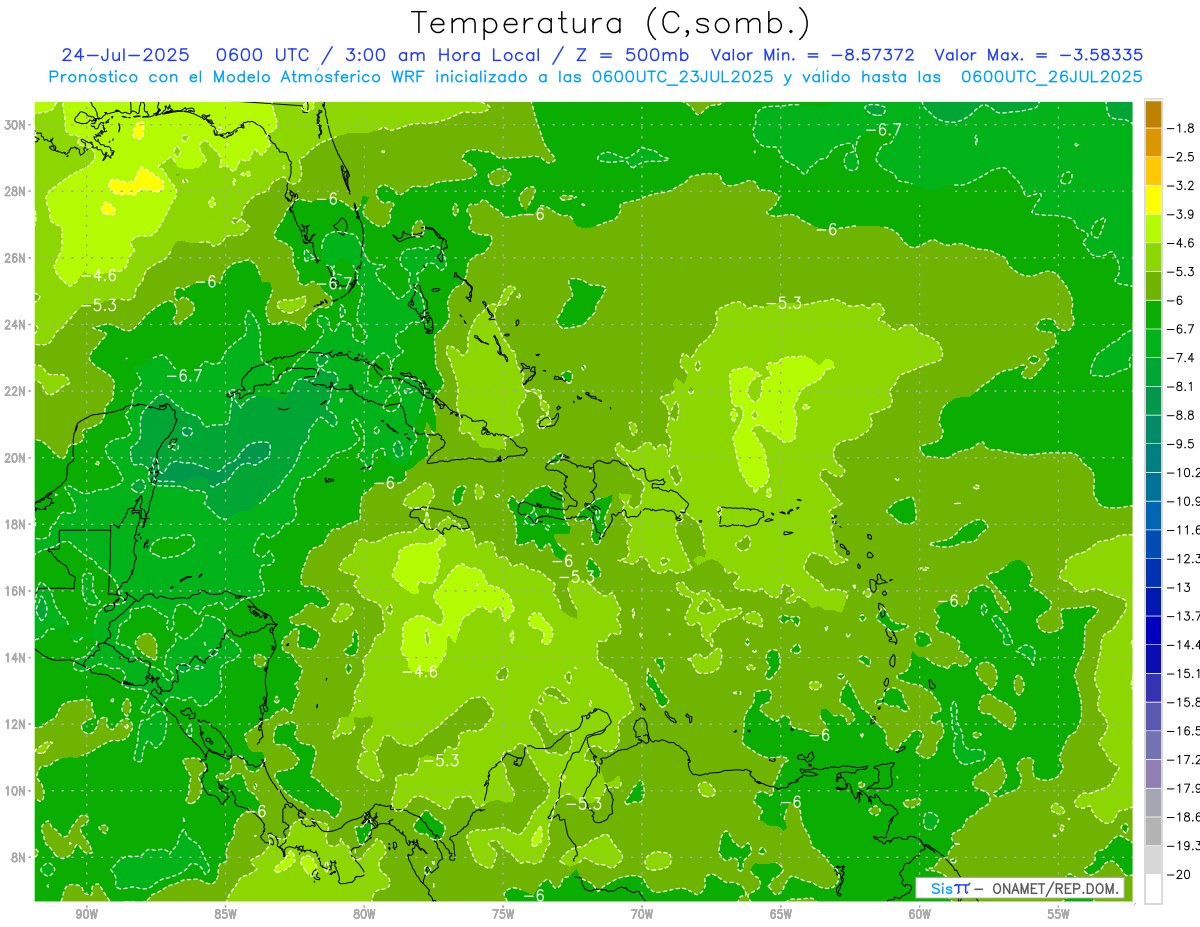Pick the white swatch below -20 on colorbar
Image resolution: width=1200 pixels, height=927 pixels.
click(x=1153, y=889)
